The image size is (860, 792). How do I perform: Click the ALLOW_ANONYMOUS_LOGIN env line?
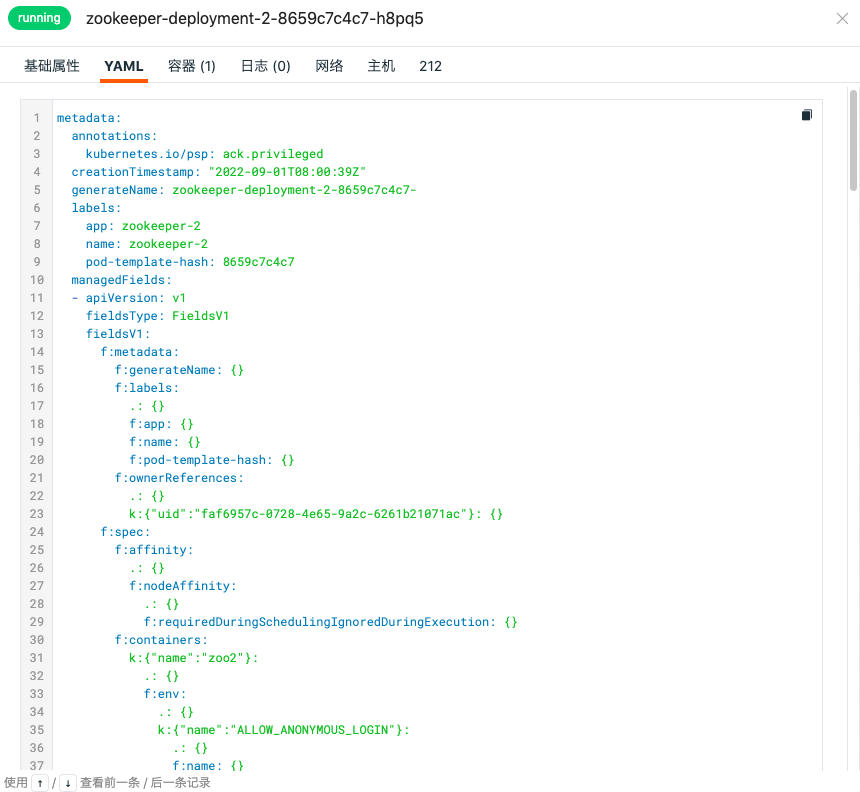[x=283, y=730]
